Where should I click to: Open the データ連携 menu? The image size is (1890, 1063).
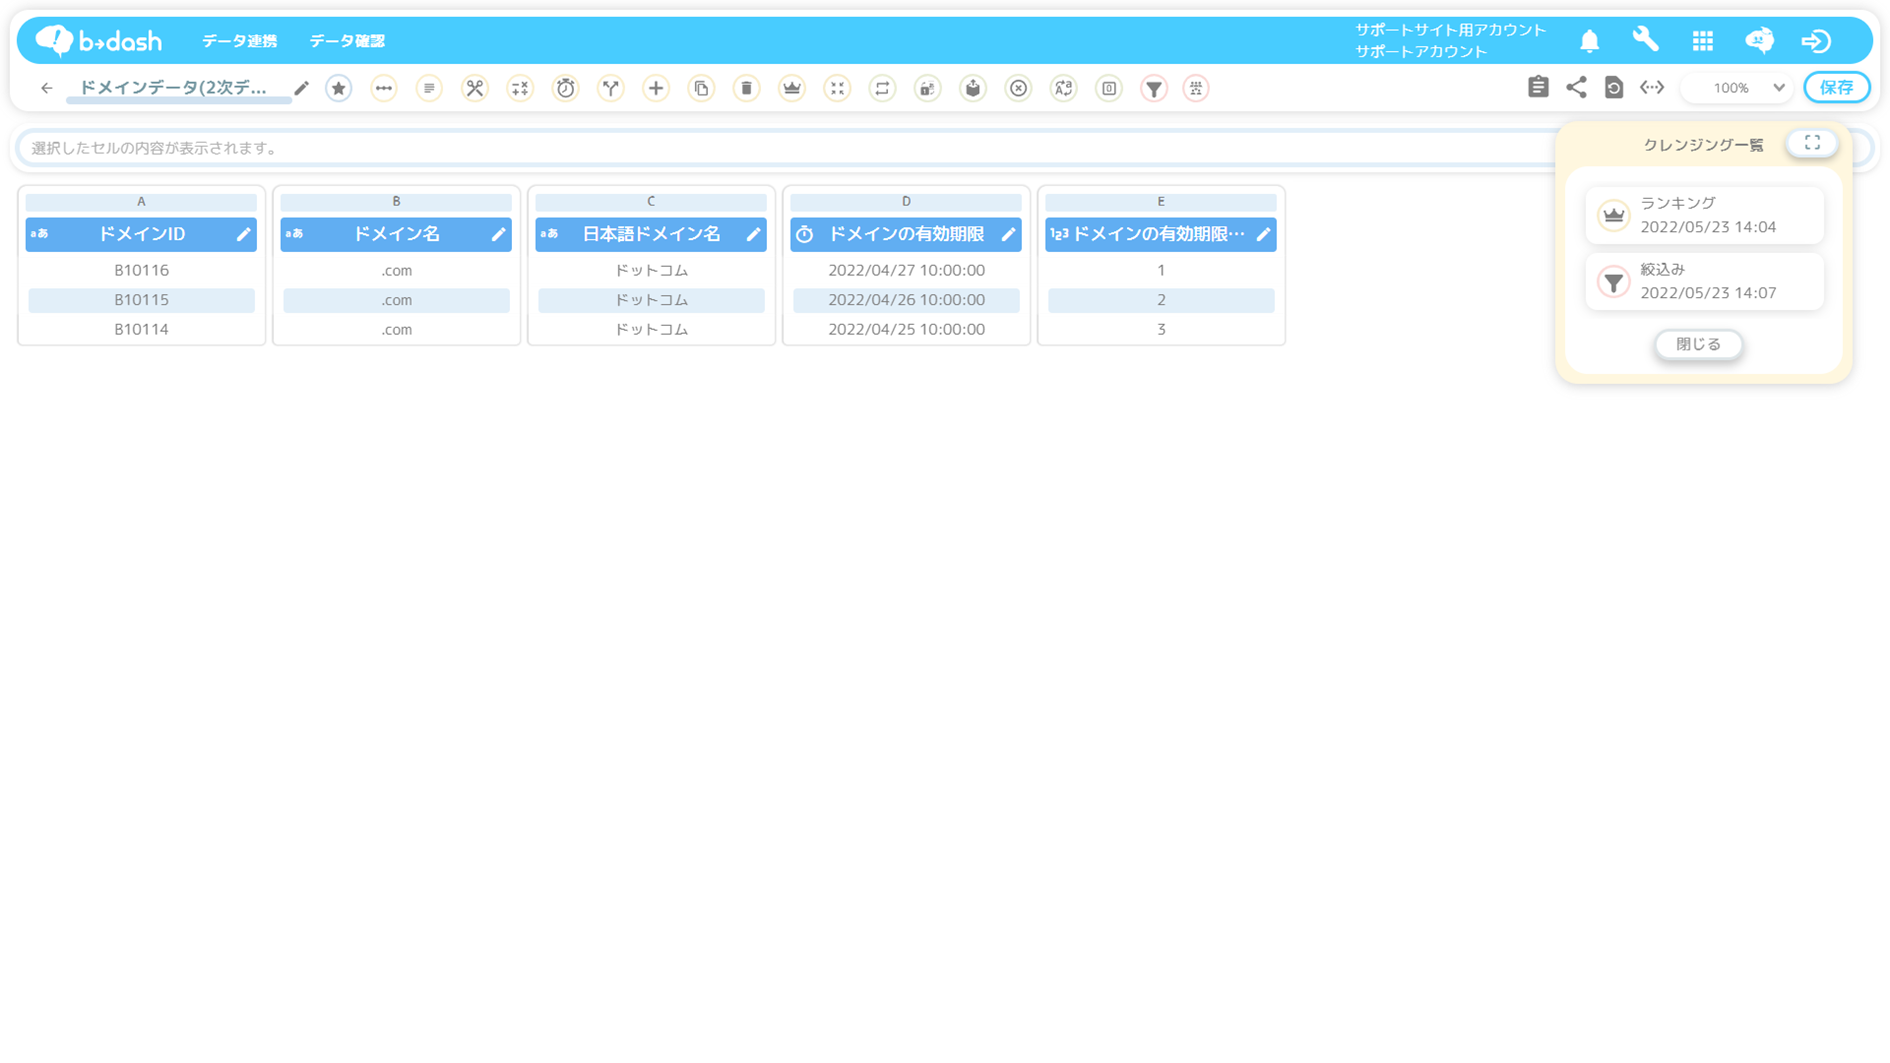pos(239,41)
